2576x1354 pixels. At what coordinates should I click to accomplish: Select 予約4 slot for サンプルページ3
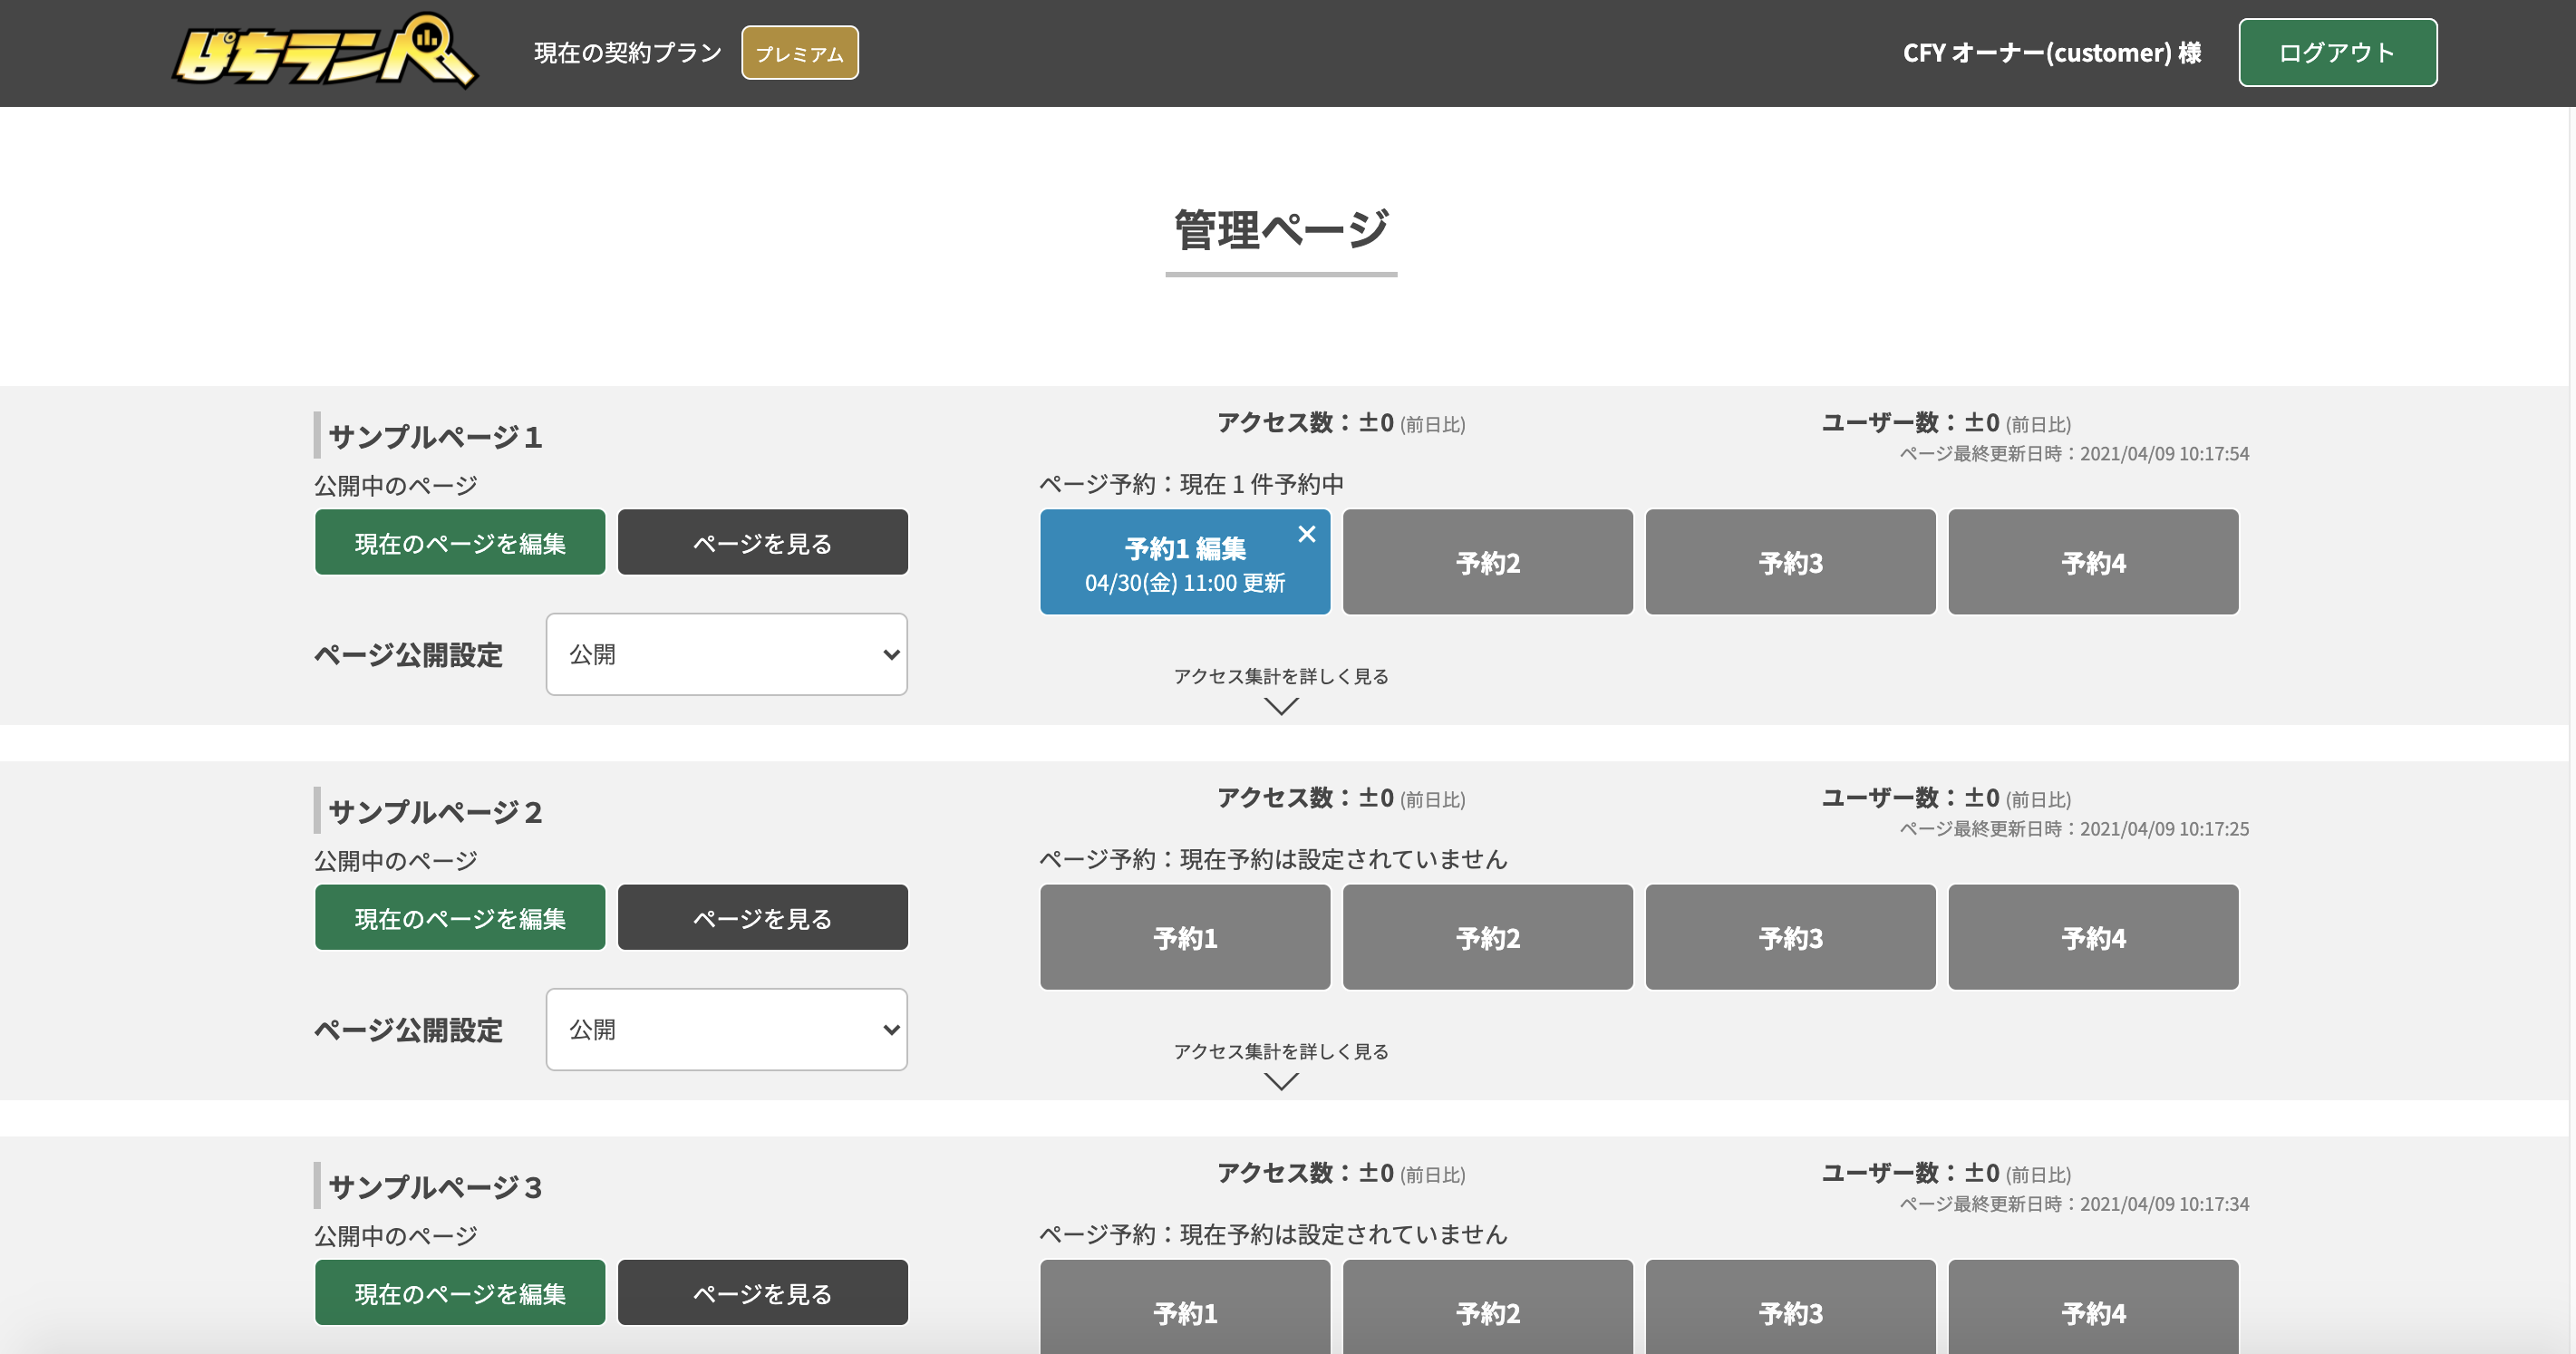2092,1312
